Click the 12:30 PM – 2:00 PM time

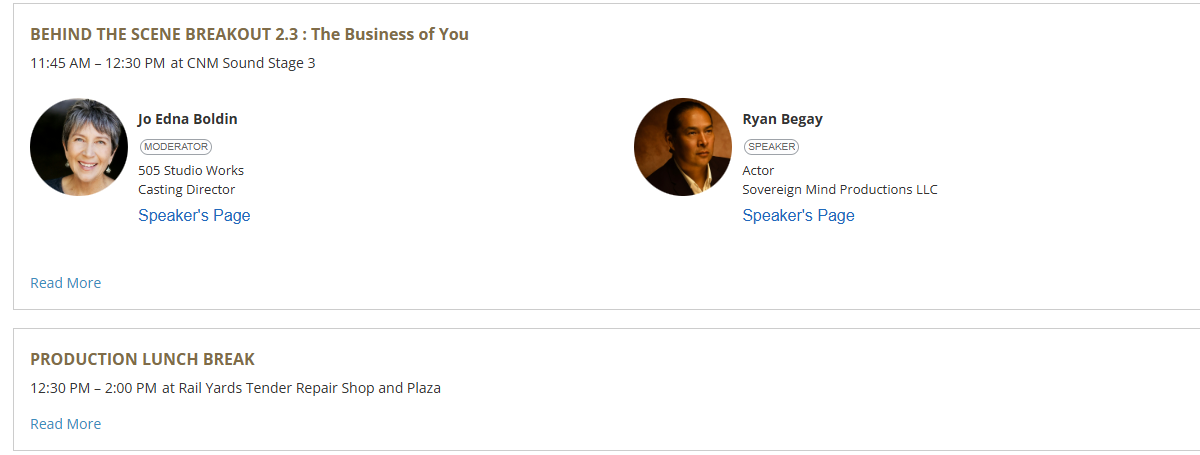tap(94, 388)
